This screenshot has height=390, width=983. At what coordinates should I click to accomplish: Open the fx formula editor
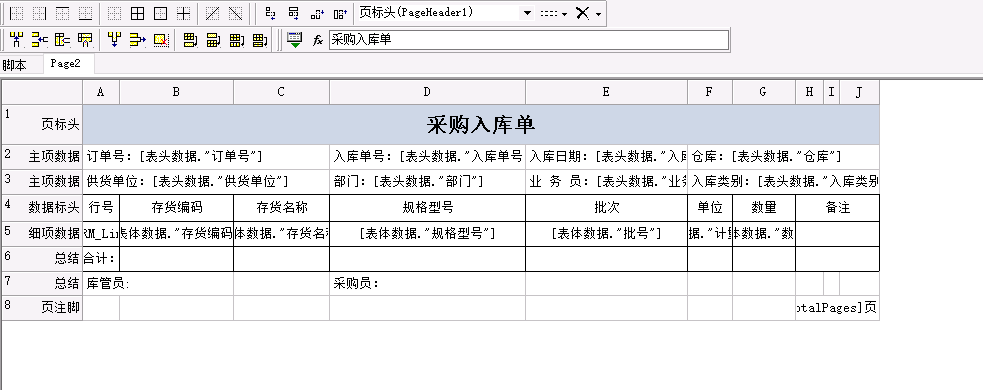[x=318, y=41]
